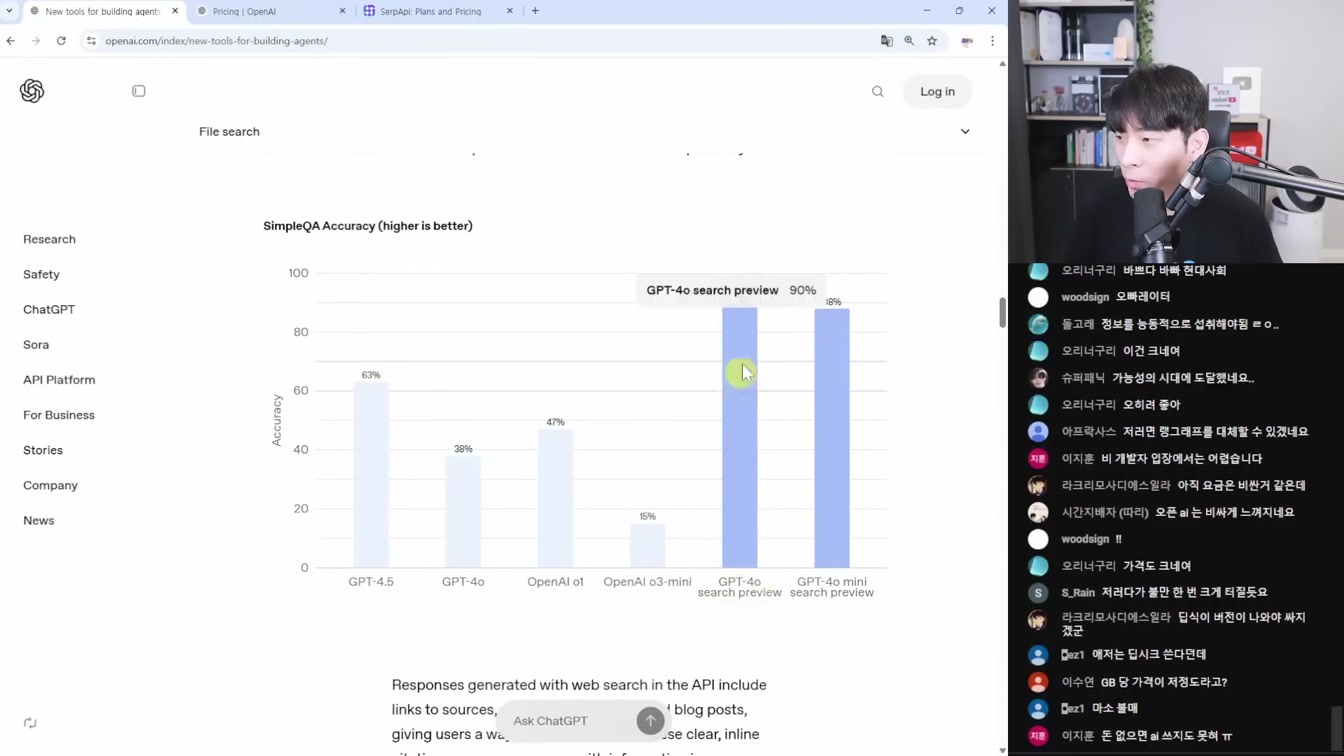1344x756 pixels.
Task: Send the Ask ChatGPT message arrow
Action: pyautogui.click(x=650, y=720)
